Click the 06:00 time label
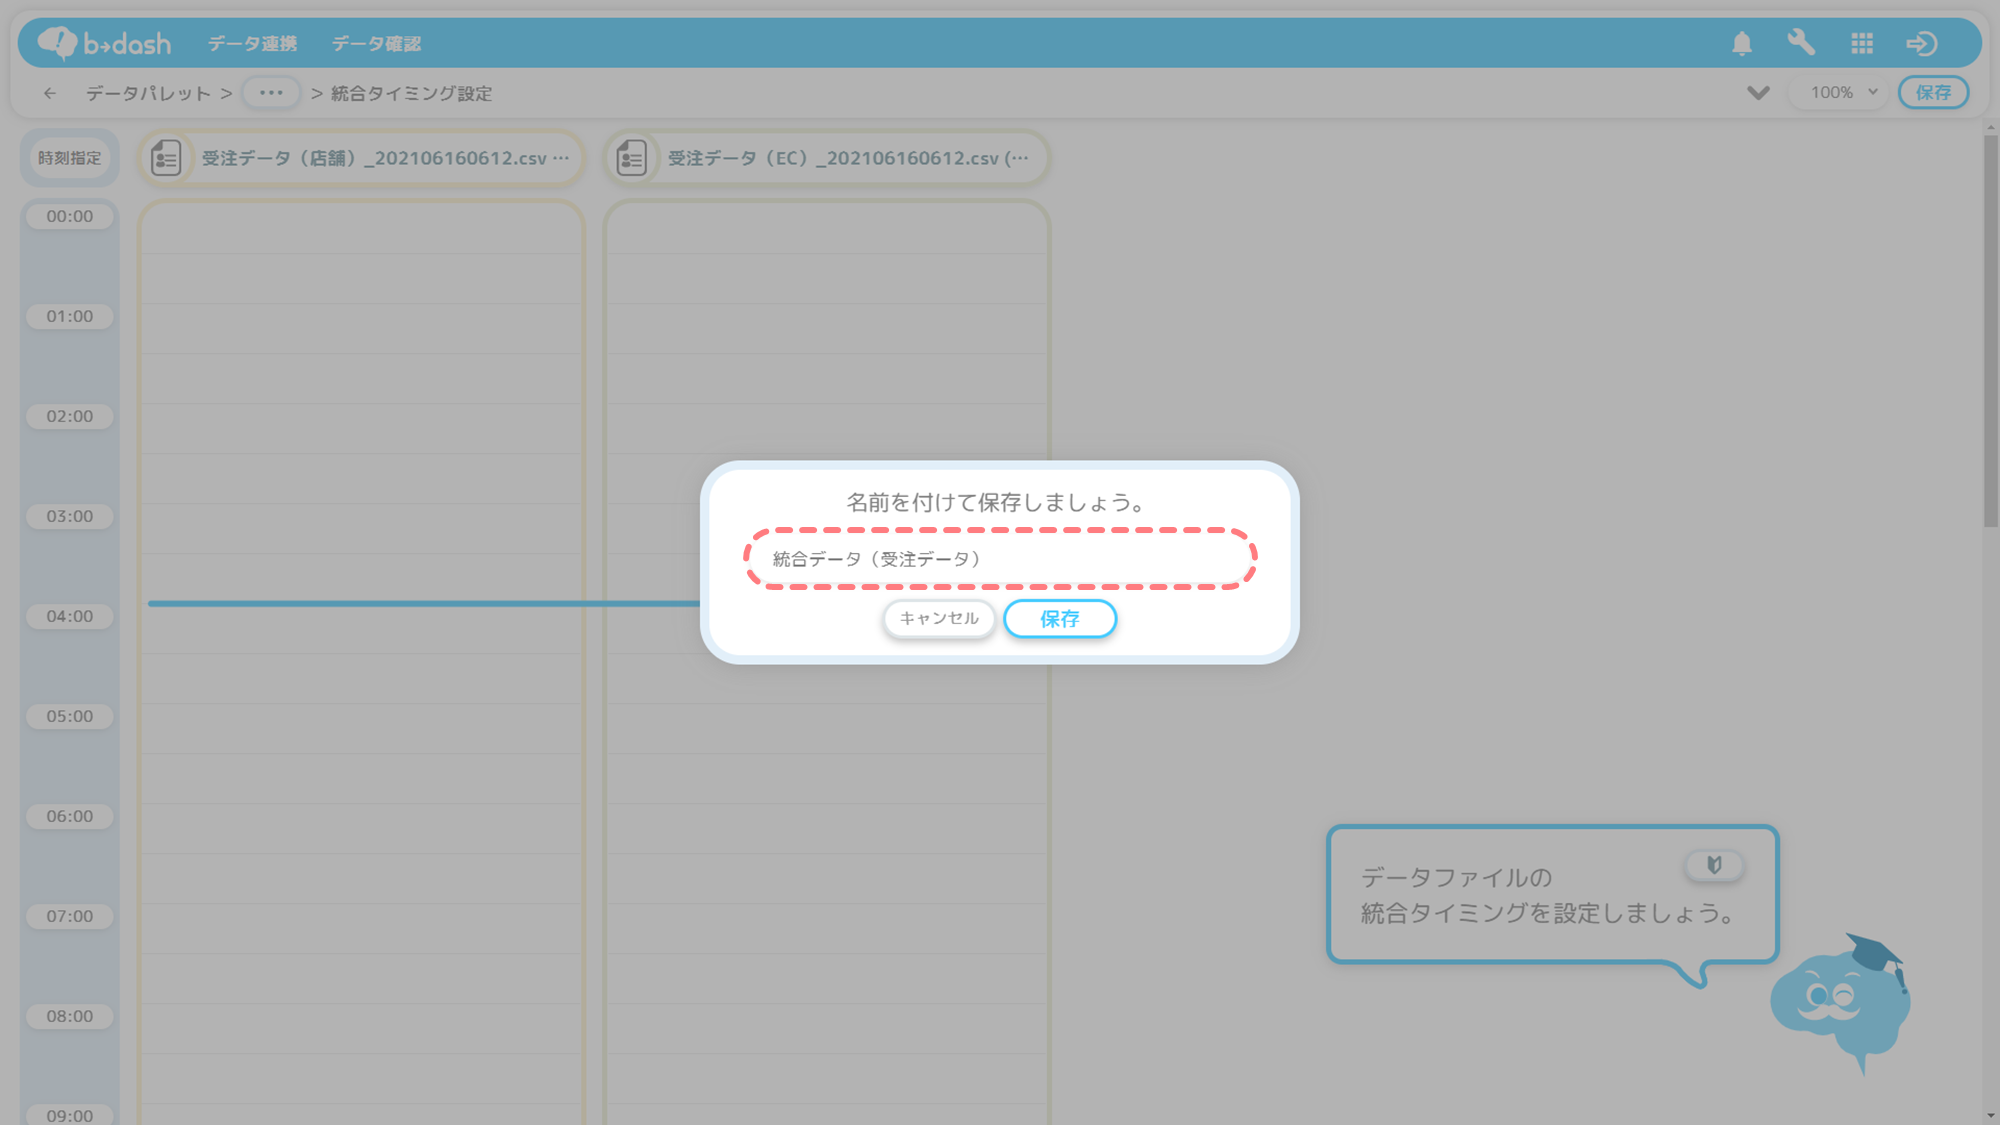 coord(69,816)
